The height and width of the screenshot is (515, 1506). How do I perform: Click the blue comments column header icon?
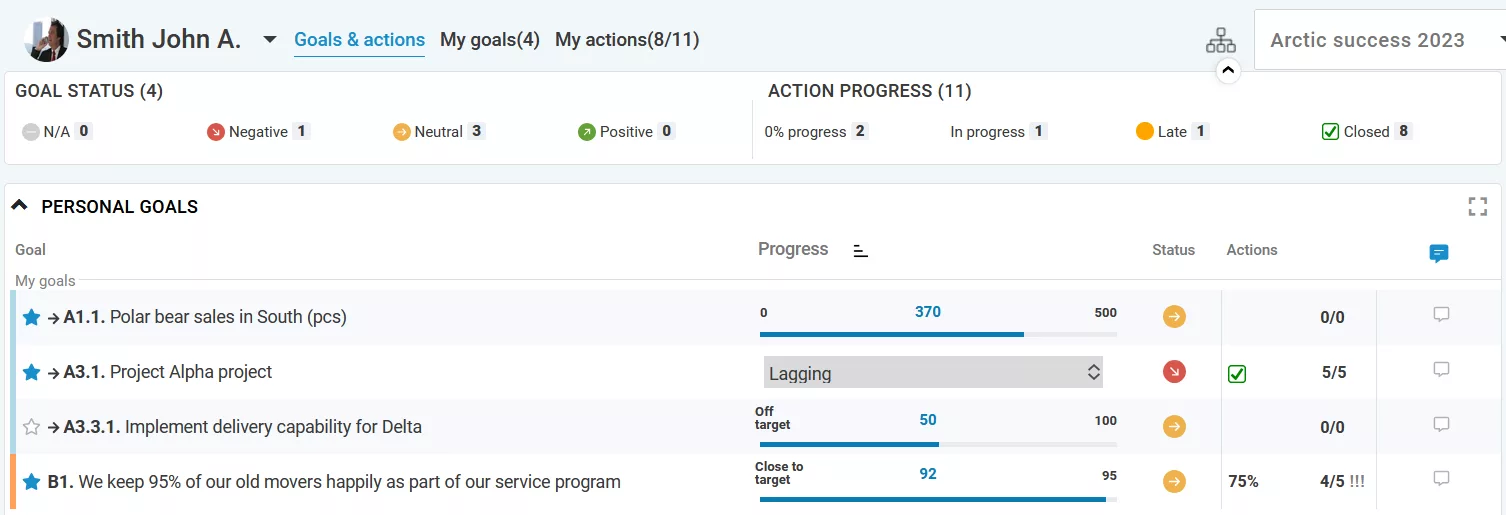(1439, 253)
